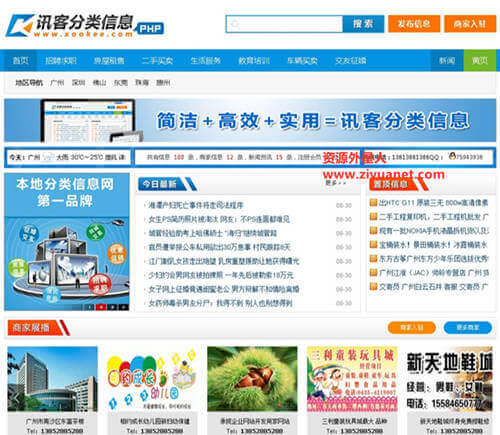Image resolution: width=500 pixels, height=435 pixels.
Task: Open the 新闻 tab in navigation bar
Action: (x=447, y=61)
